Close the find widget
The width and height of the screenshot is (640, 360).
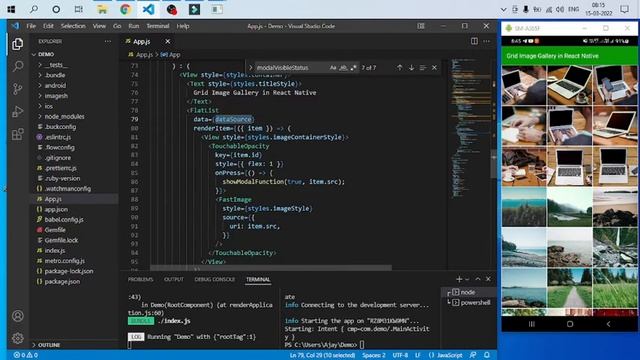pyautogui.click(x=434, y=68)
